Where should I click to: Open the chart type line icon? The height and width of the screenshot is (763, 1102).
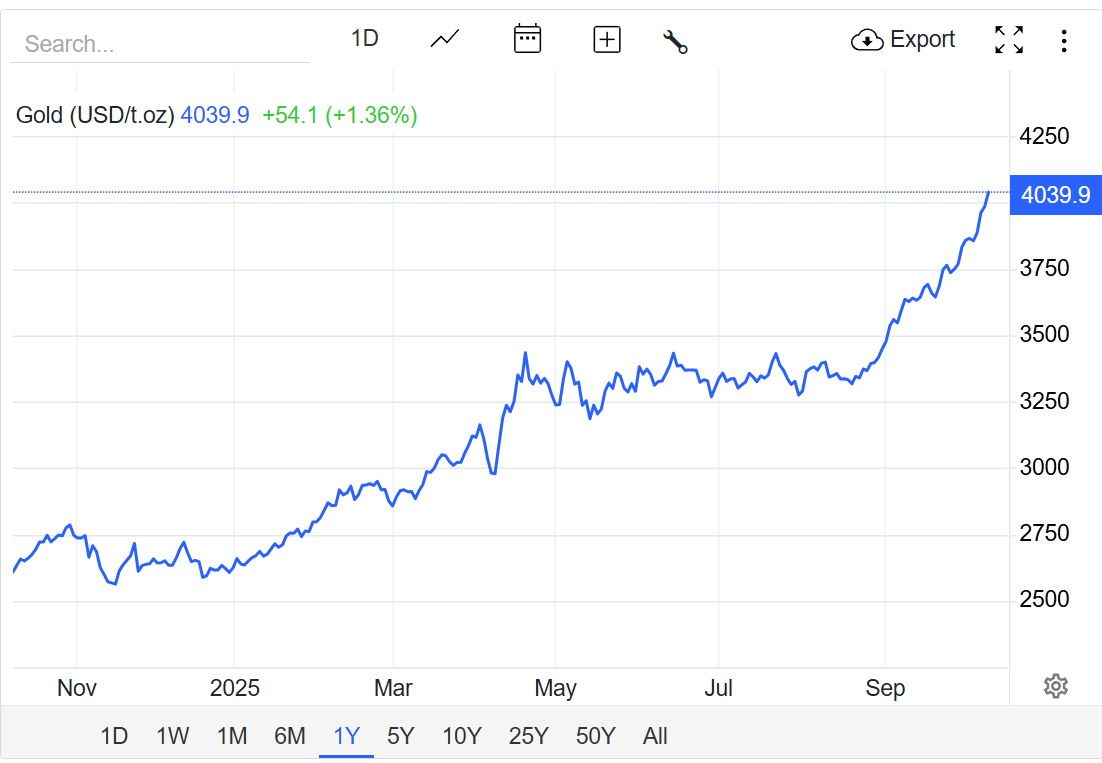pyautogui.click(x=445, y=40)
